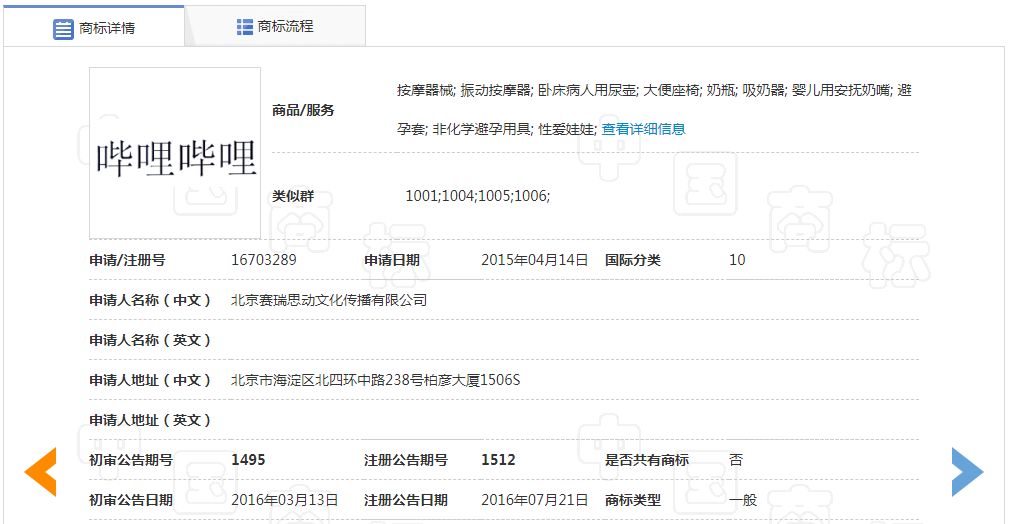Switch to the 商标详情 tab
Image resolution: width=1009 pixels, height=524 pixels.
click(94, 27)
